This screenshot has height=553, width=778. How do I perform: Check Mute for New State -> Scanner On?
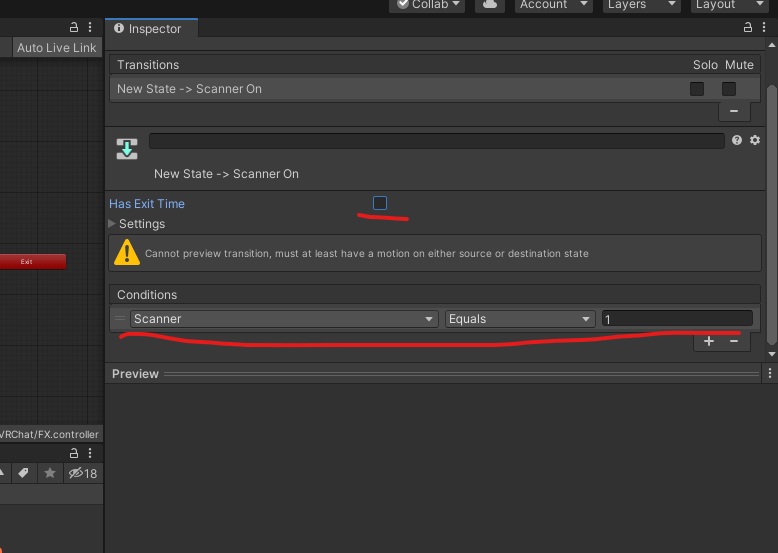729,89
